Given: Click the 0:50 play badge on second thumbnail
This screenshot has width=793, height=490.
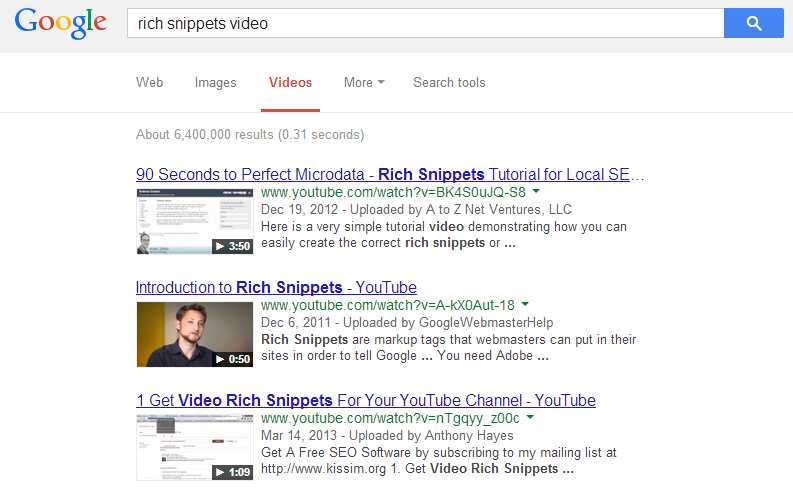Looking at the screenshot, I should [232, 359].
